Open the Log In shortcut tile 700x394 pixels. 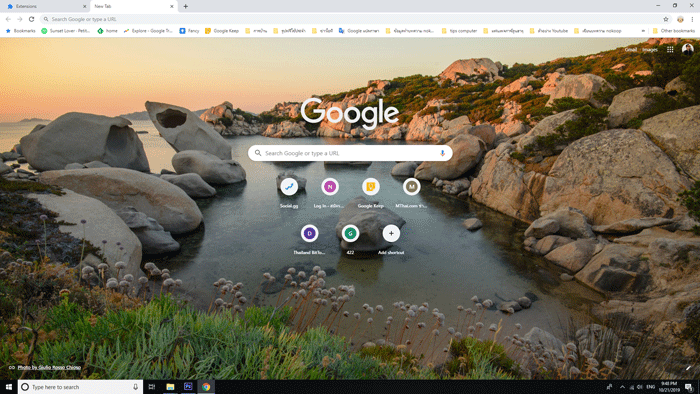pyautogui.click(x=329, y=193)
